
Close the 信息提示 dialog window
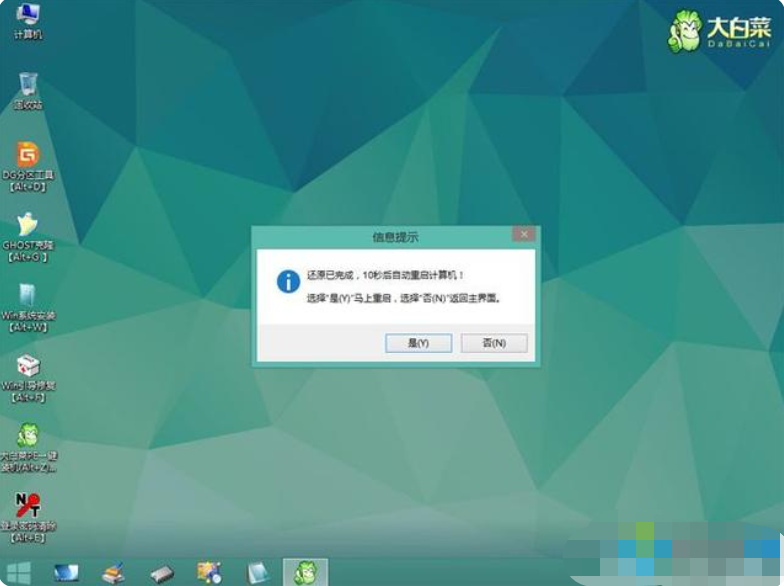click(523, 235)
